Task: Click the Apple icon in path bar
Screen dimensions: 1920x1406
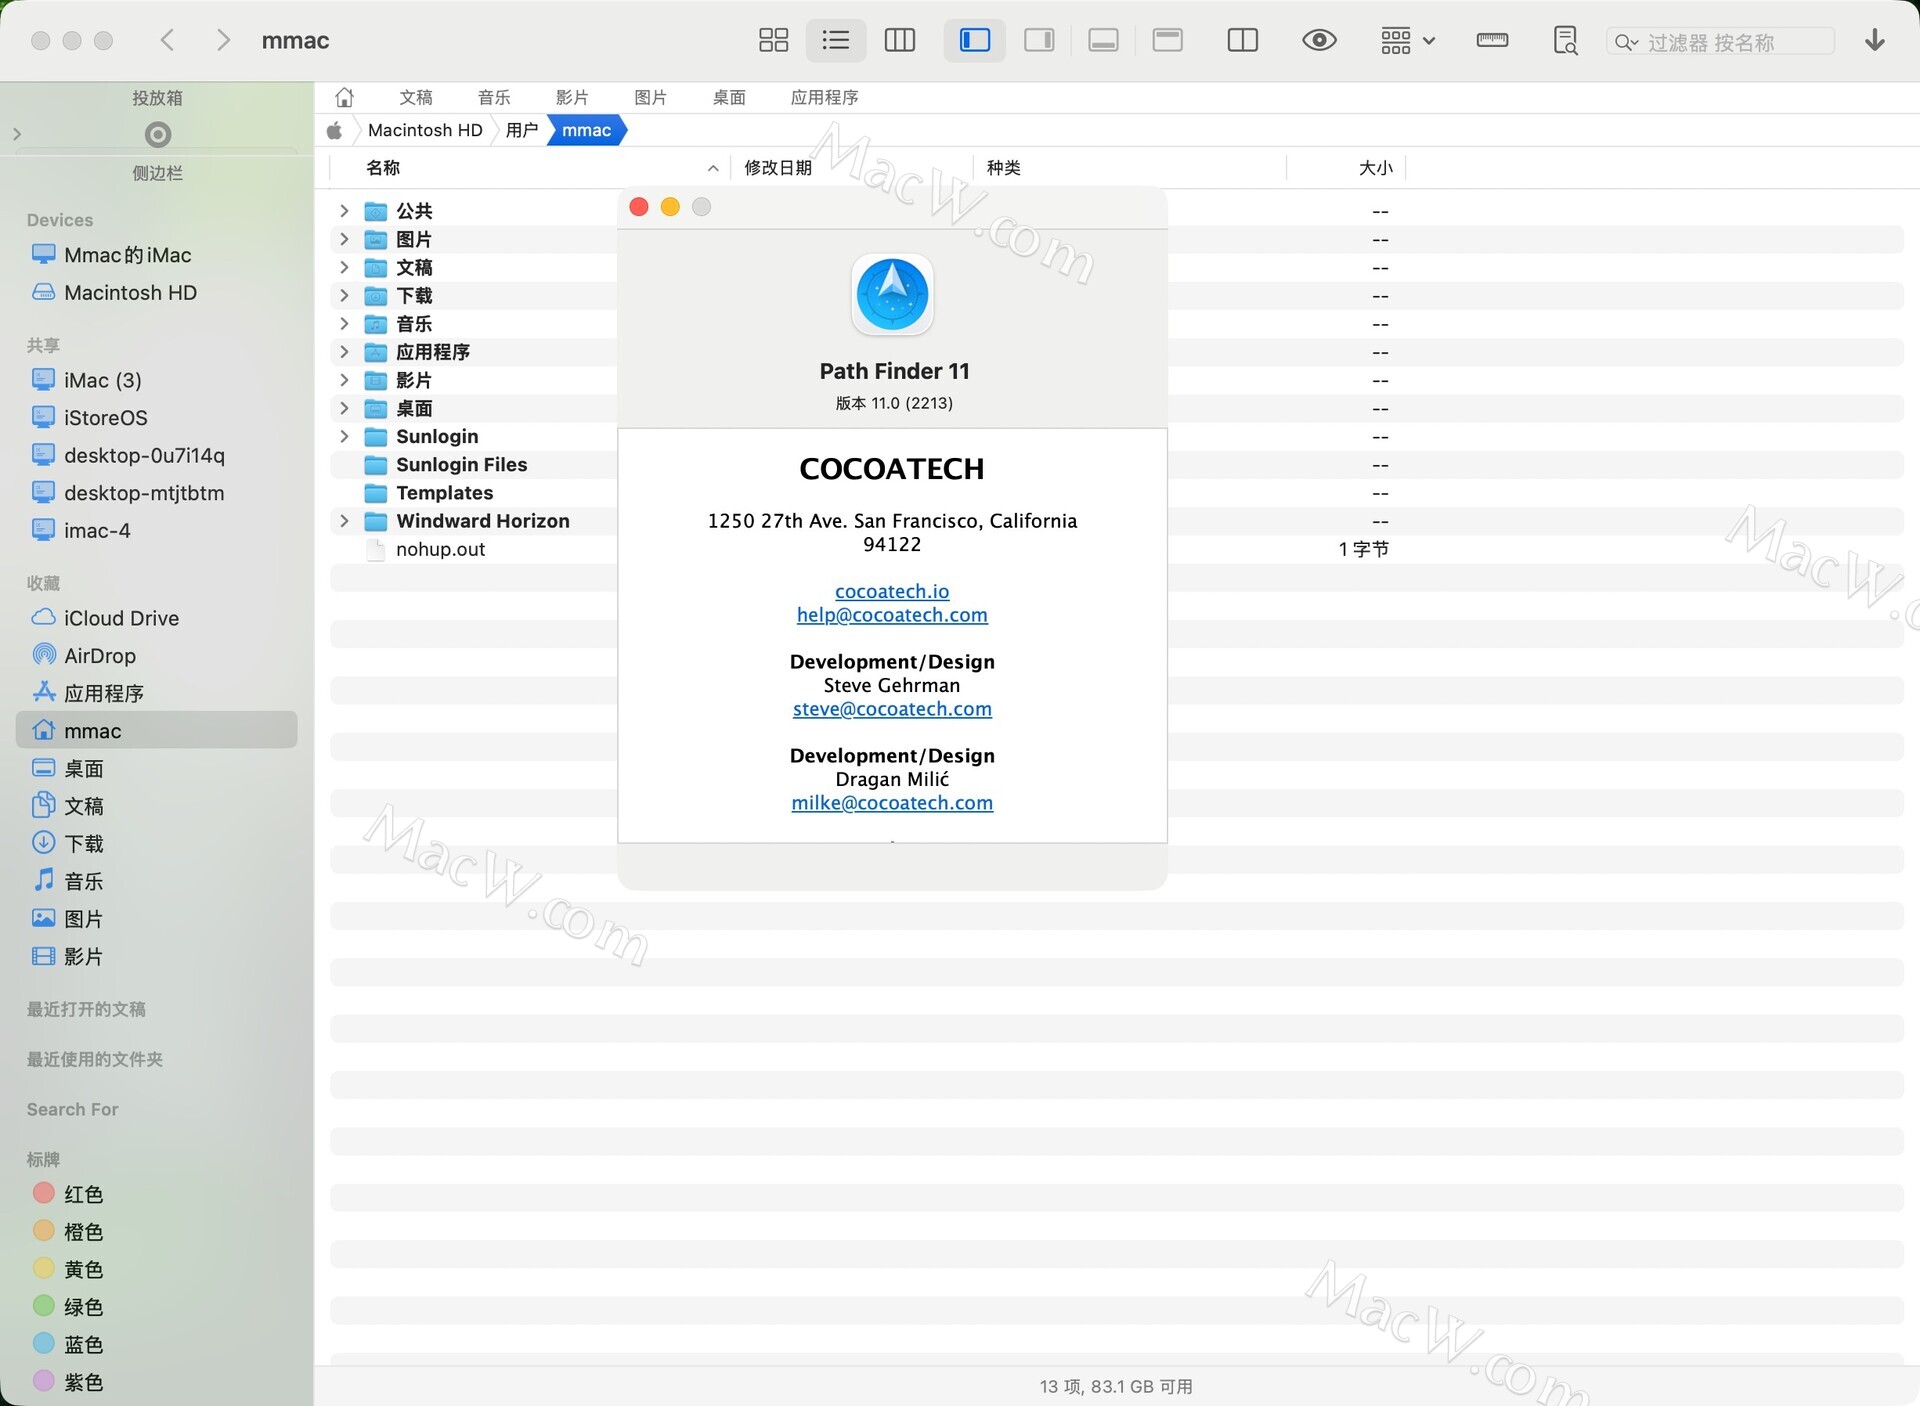Action: point(335,130)
